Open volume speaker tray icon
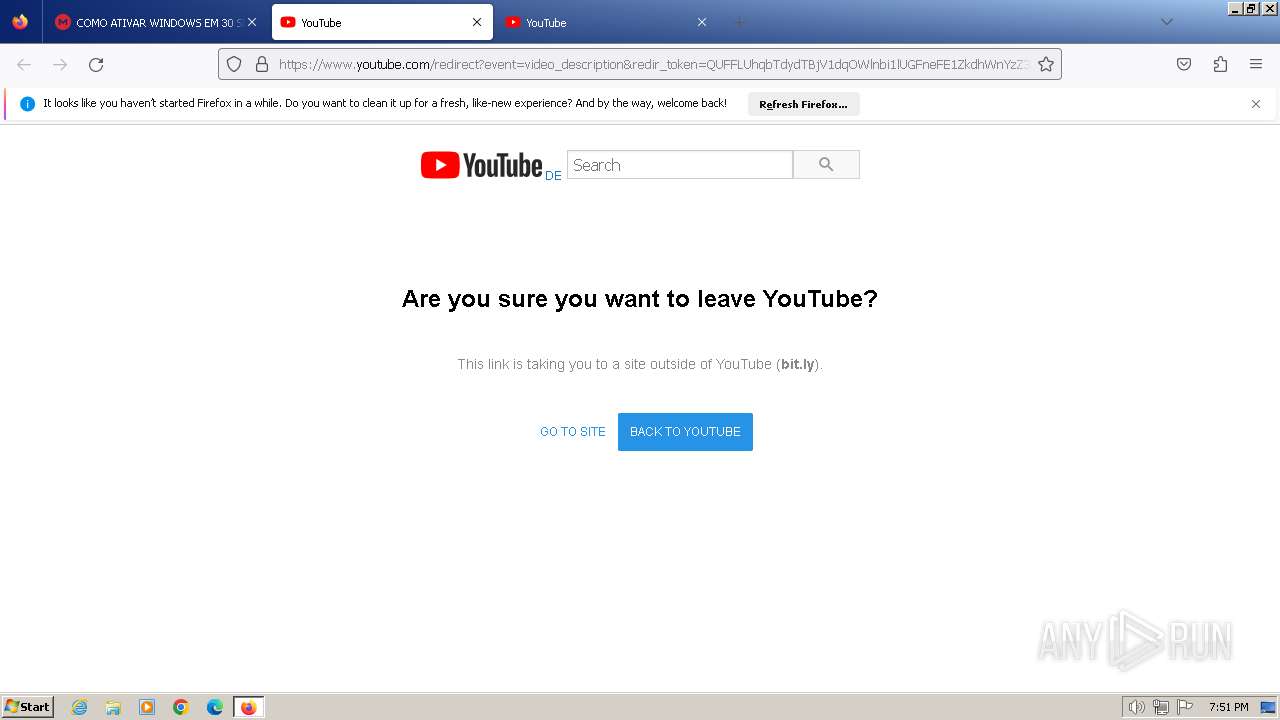This screenshot has width=1280, height=720. 1136,707
